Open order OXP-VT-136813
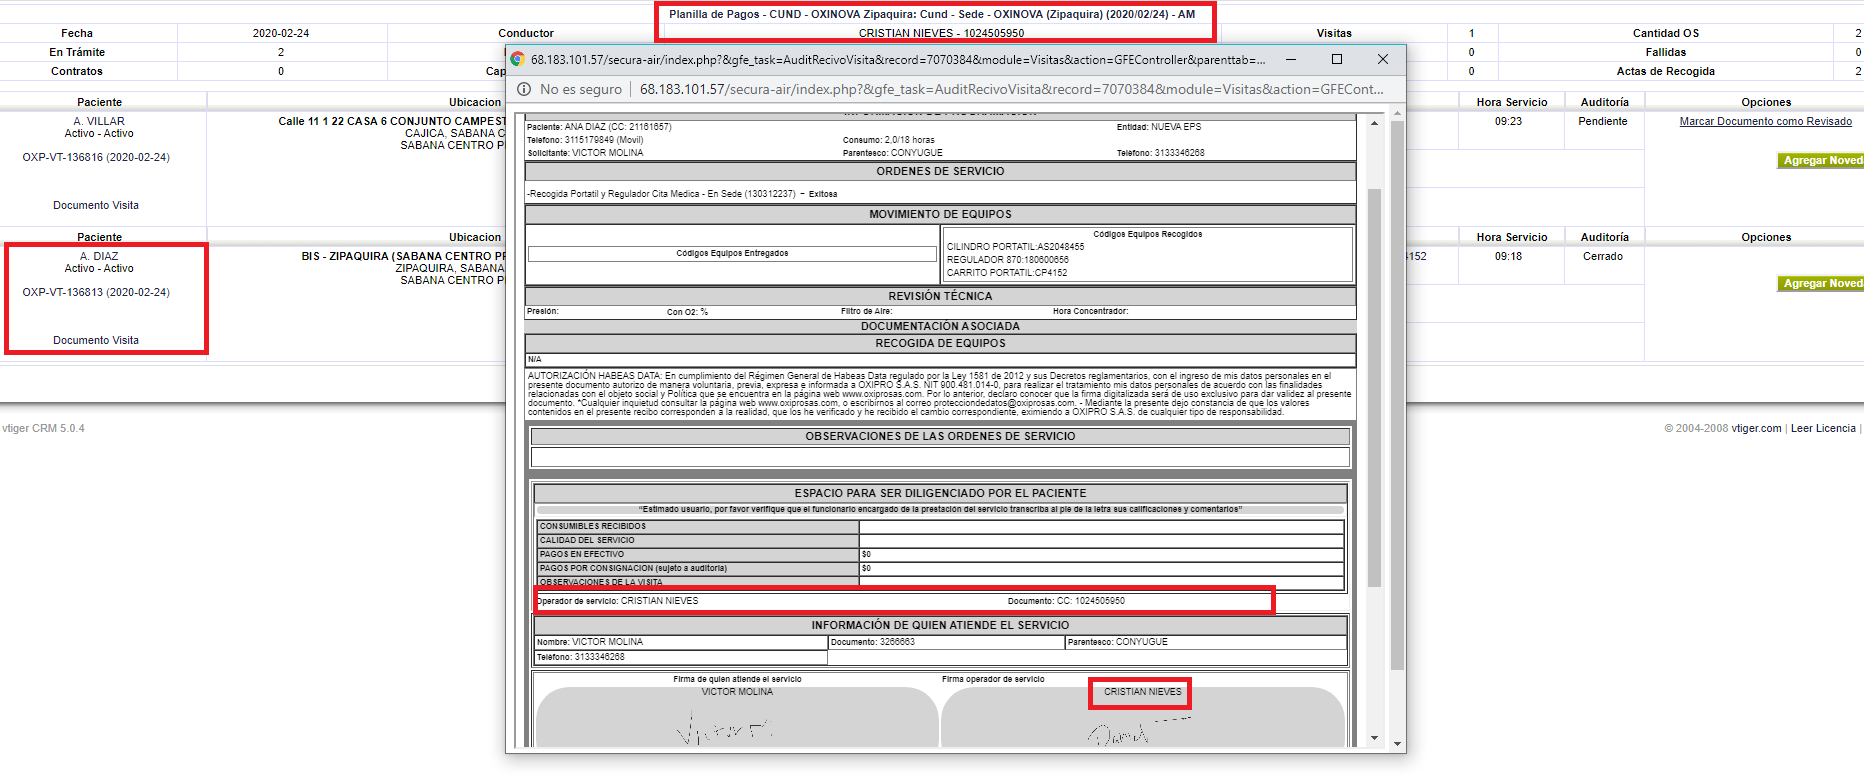Viewport: 1864px width, 778px height. (96, 292)
